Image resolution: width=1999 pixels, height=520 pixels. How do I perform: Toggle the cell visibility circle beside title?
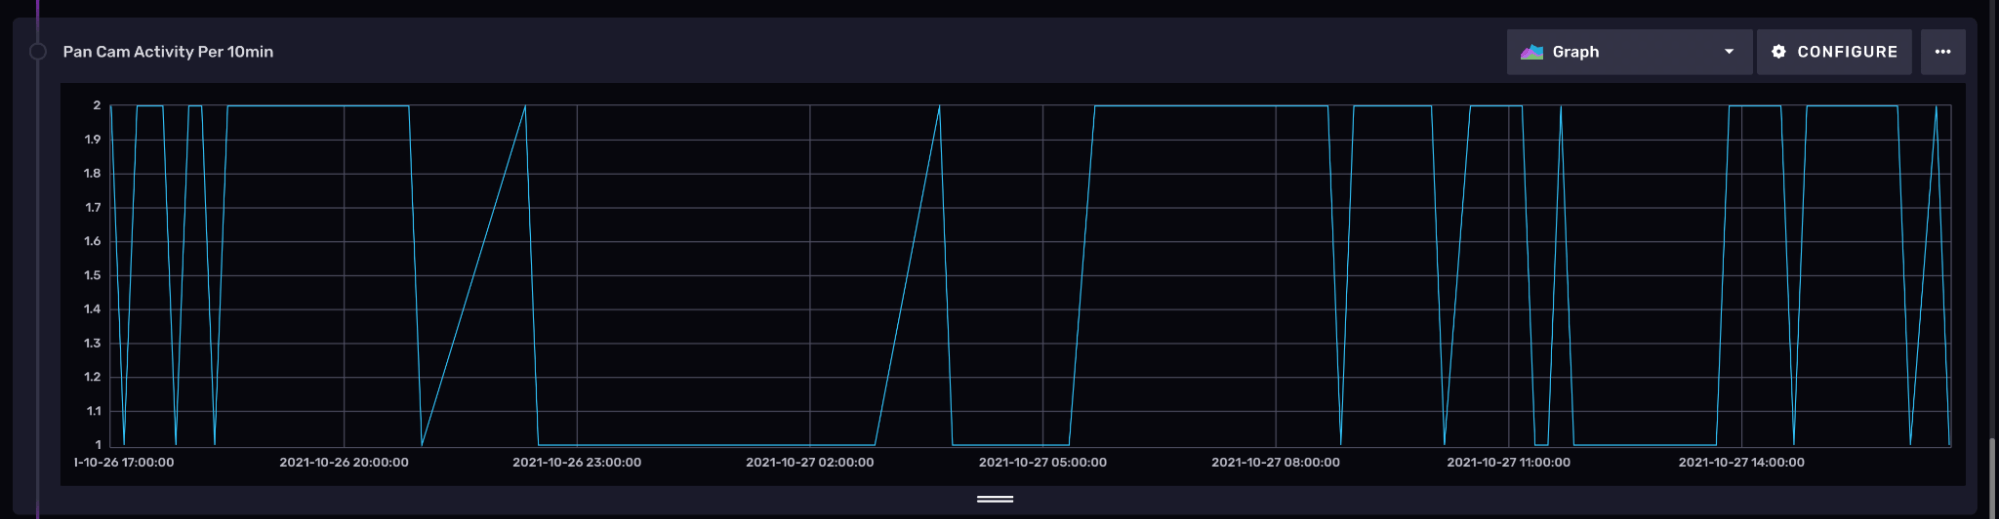click(38, 52)
